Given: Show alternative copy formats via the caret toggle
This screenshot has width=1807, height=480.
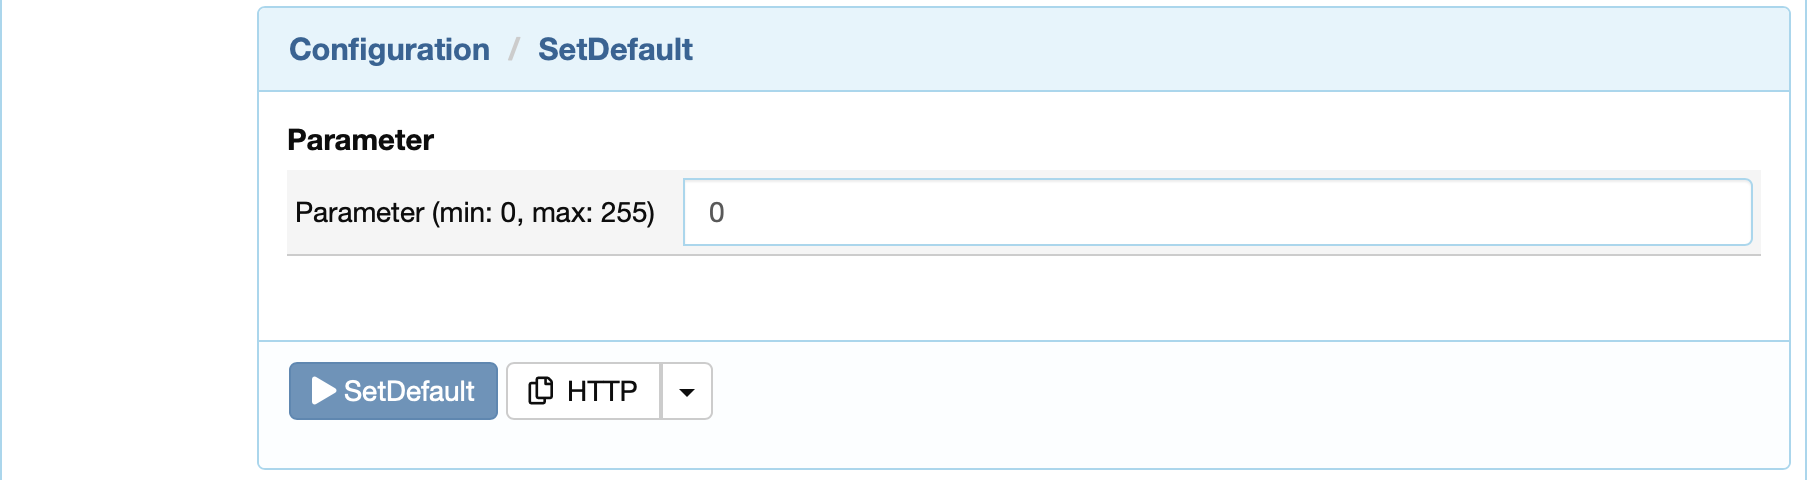Looking at the screenshot, I should 687,391.
